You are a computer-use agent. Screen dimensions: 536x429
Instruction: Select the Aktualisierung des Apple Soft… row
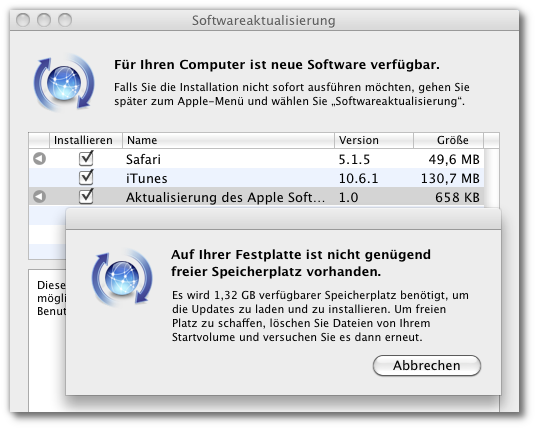pyautogui.click(x=256, y=197)
